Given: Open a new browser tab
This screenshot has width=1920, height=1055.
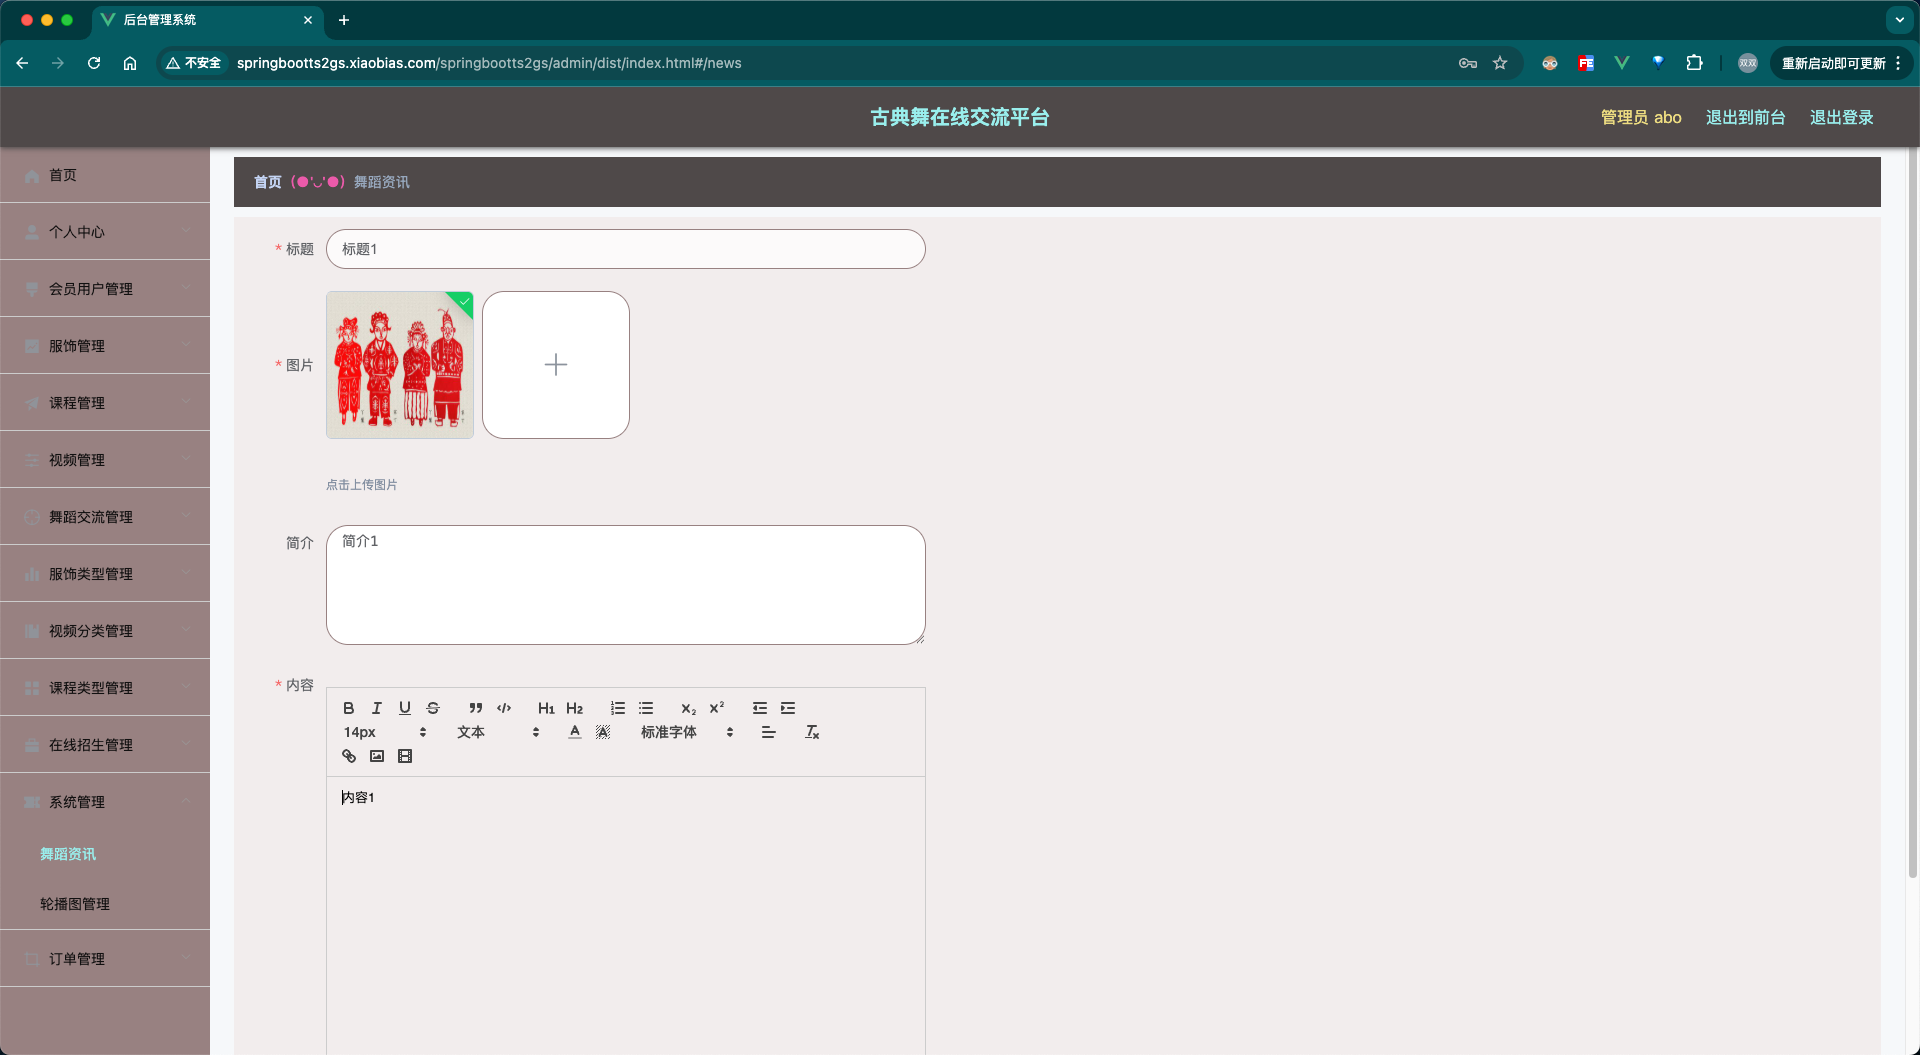Looking at the screenshot, I should point(344,20).
